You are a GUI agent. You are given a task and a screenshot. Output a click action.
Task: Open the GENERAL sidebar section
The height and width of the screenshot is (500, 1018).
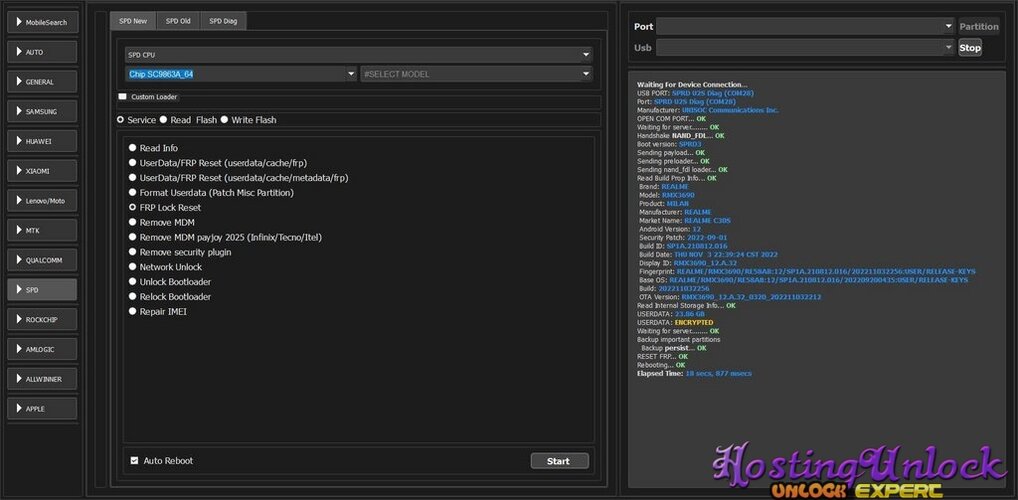(x=42, y=82)
